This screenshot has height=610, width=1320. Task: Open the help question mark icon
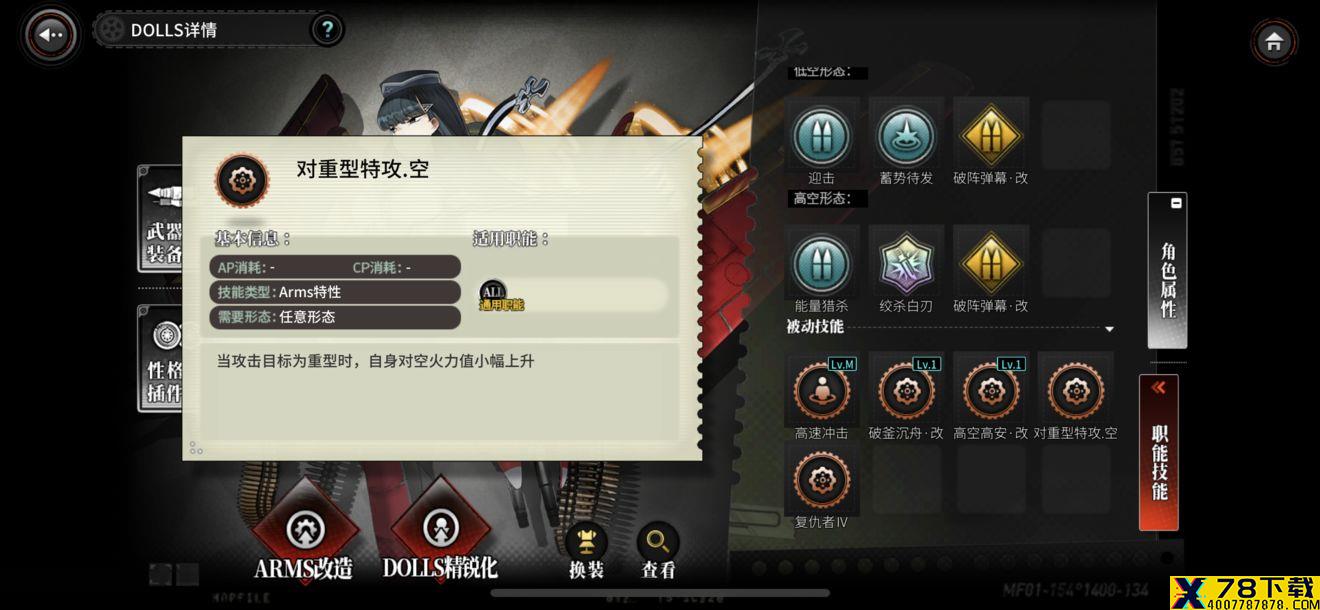[x=326, y=30]
